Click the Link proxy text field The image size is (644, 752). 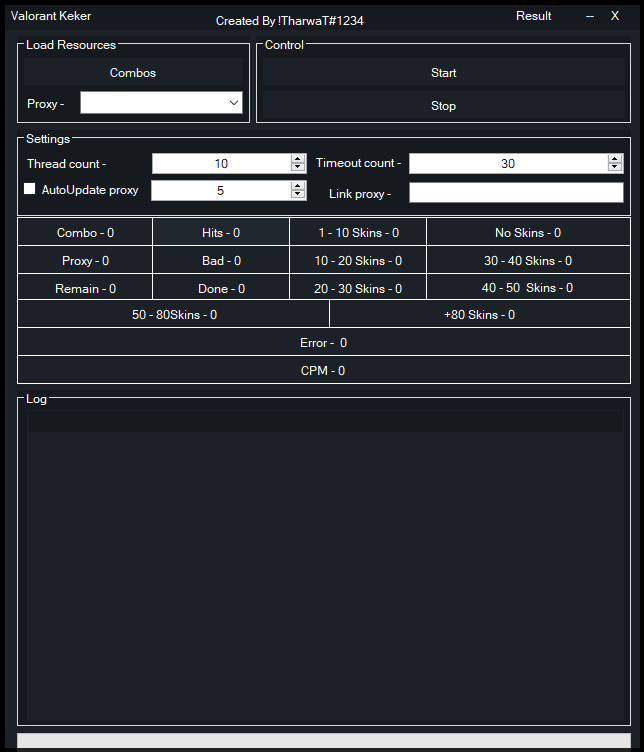[516, 192]
